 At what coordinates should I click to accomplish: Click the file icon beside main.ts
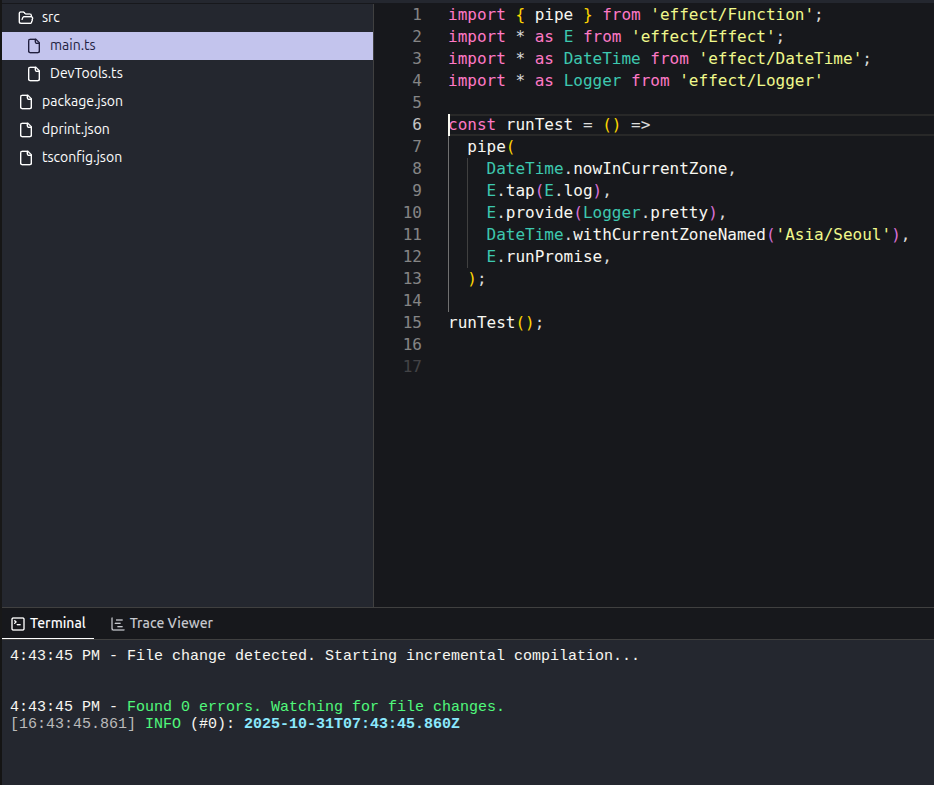(35, 46)
